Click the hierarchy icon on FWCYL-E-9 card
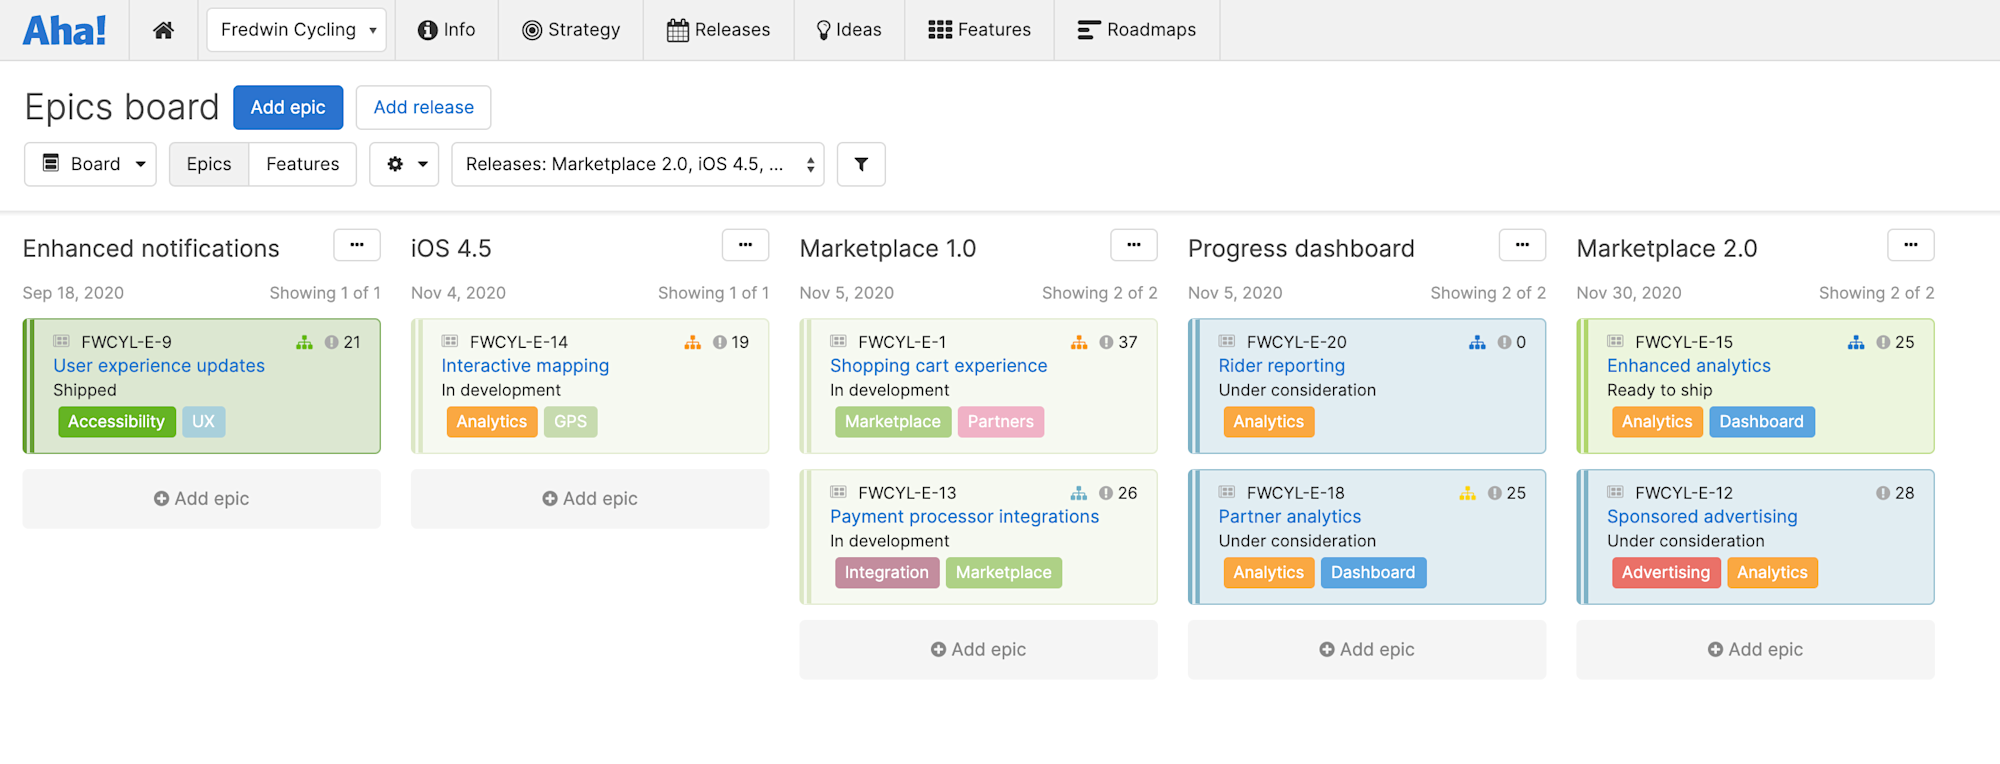 coord(304,343)
